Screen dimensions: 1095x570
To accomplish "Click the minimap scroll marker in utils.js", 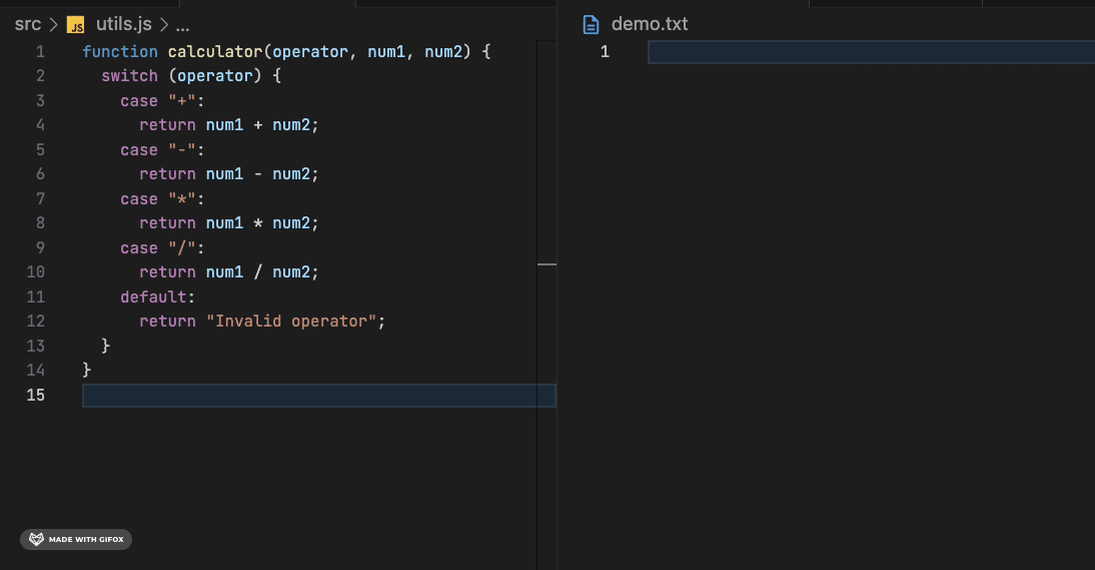I will point(547,264).
